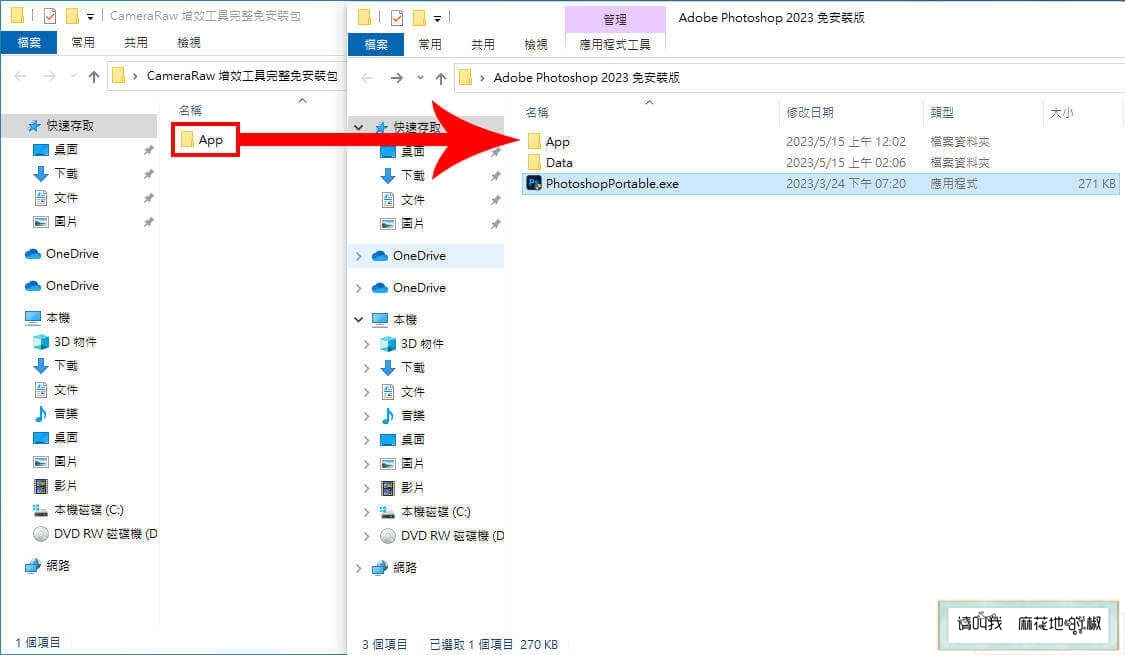
Task: Open 3D 物件 in left window sidebar
Action: click(x=65, y=342)
